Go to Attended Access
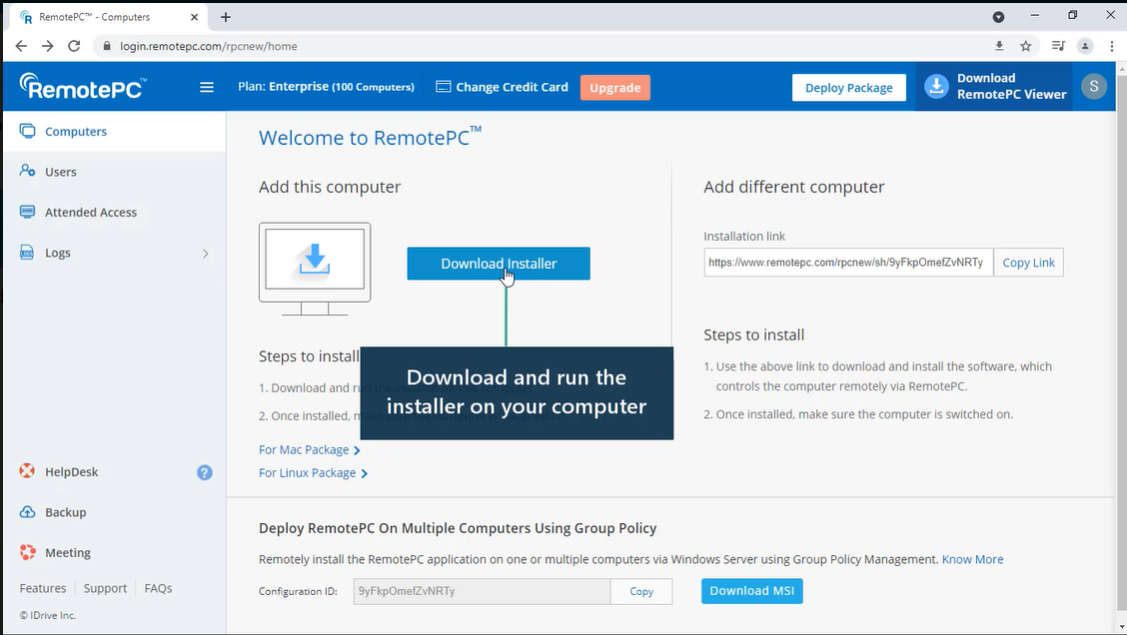Image resolution: width=1127 pixels, height=635 pixels. point(91,212)
